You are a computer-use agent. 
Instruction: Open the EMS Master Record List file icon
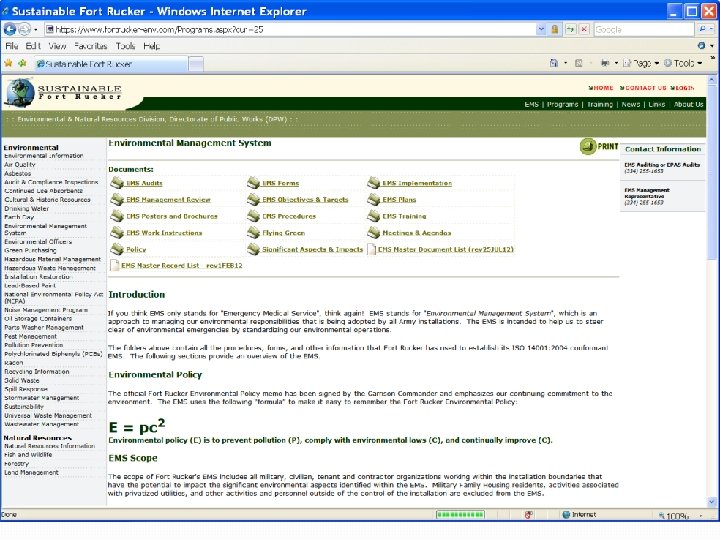coord(114,265)
